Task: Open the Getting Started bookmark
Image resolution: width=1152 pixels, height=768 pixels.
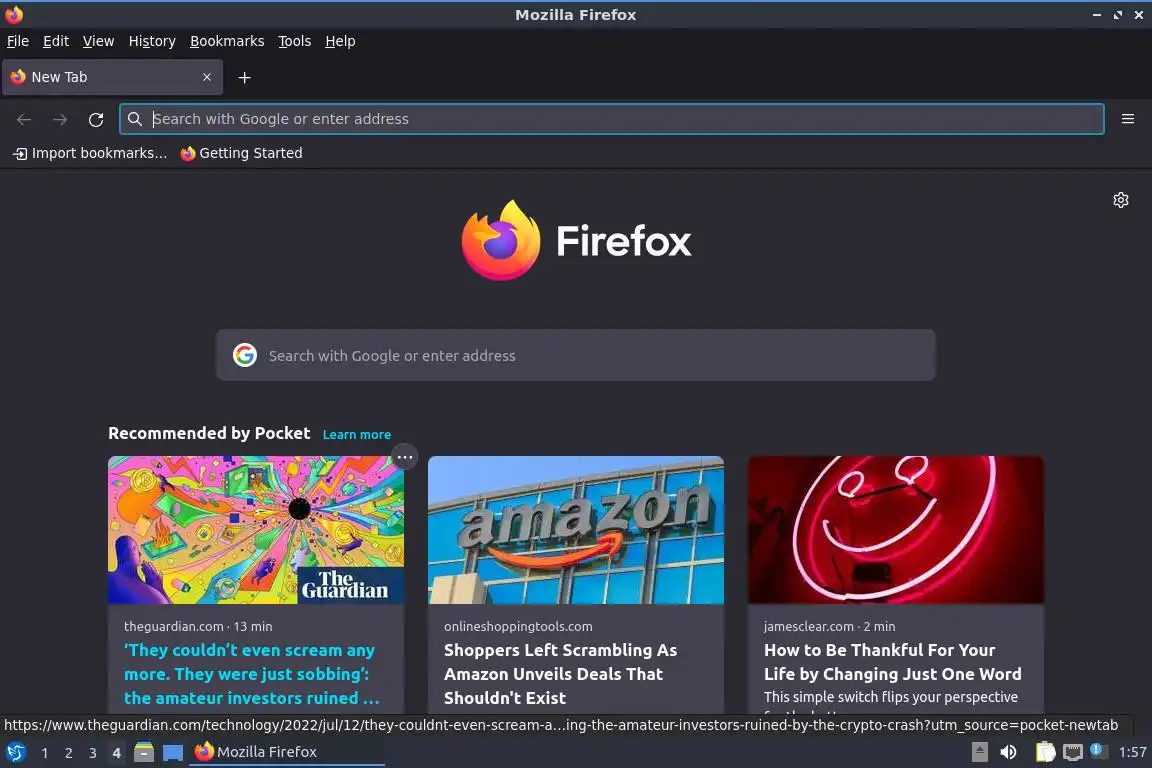Action: tap(242, 153)
